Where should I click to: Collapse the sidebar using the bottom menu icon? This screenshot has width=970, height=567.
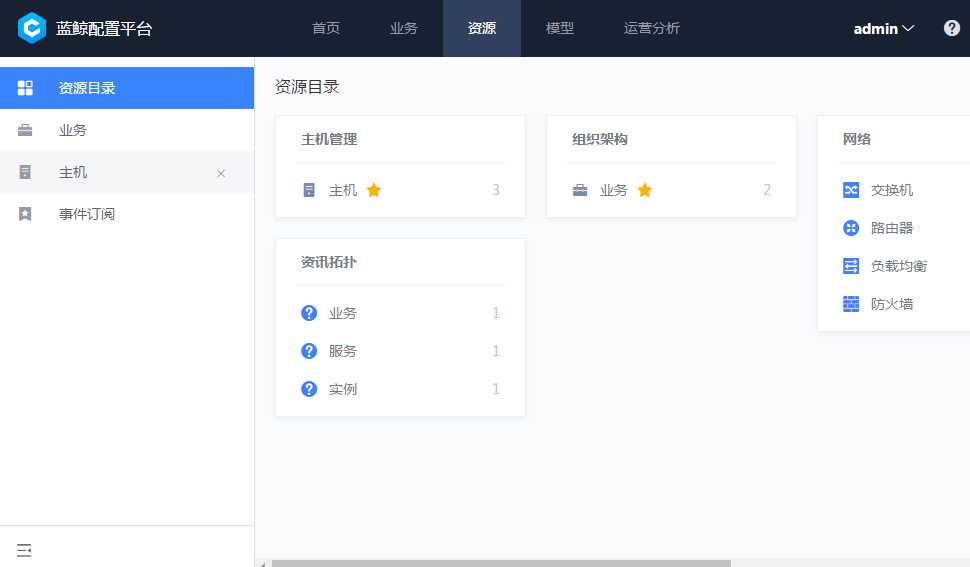click(x=24, y=550)
